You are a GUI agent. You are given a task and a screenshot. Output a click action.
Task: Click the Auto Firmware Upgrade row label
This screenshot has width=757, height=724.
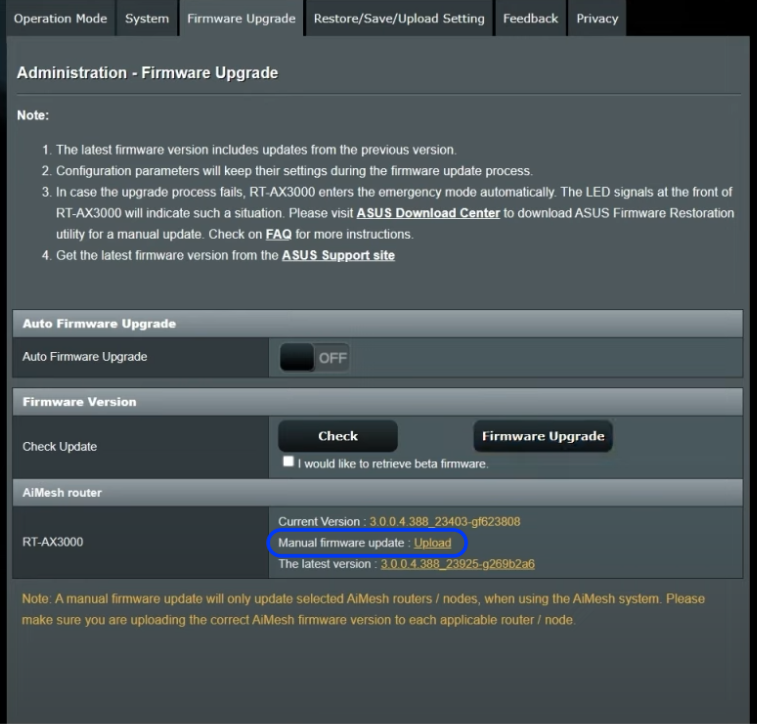pos(85,357)
